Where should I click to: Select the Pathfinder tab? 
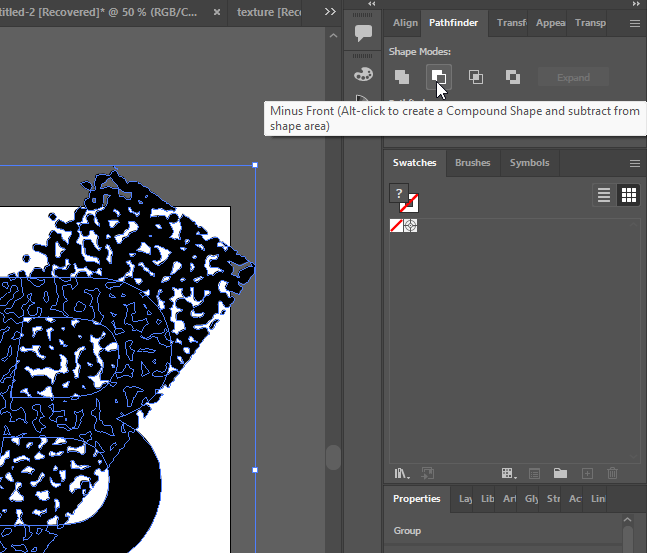click(453, 23)
